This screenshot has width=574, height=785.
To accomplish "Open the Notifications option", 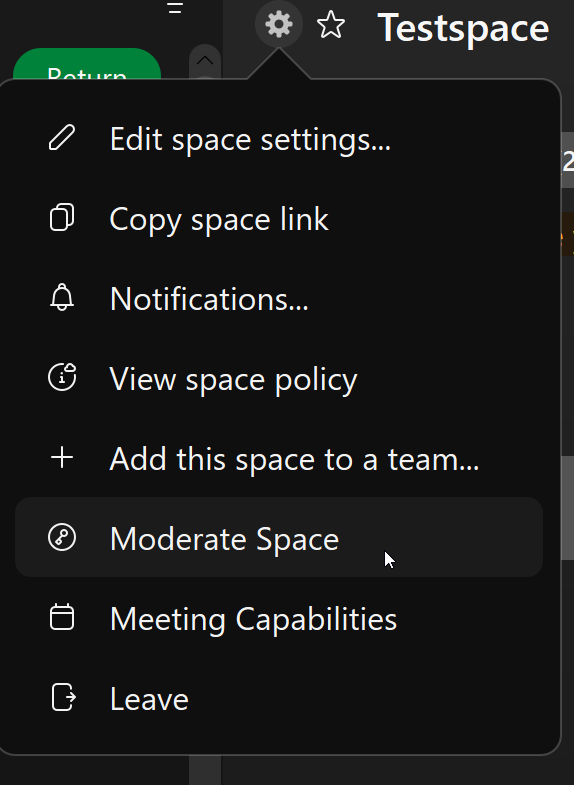I will (279, 298).
